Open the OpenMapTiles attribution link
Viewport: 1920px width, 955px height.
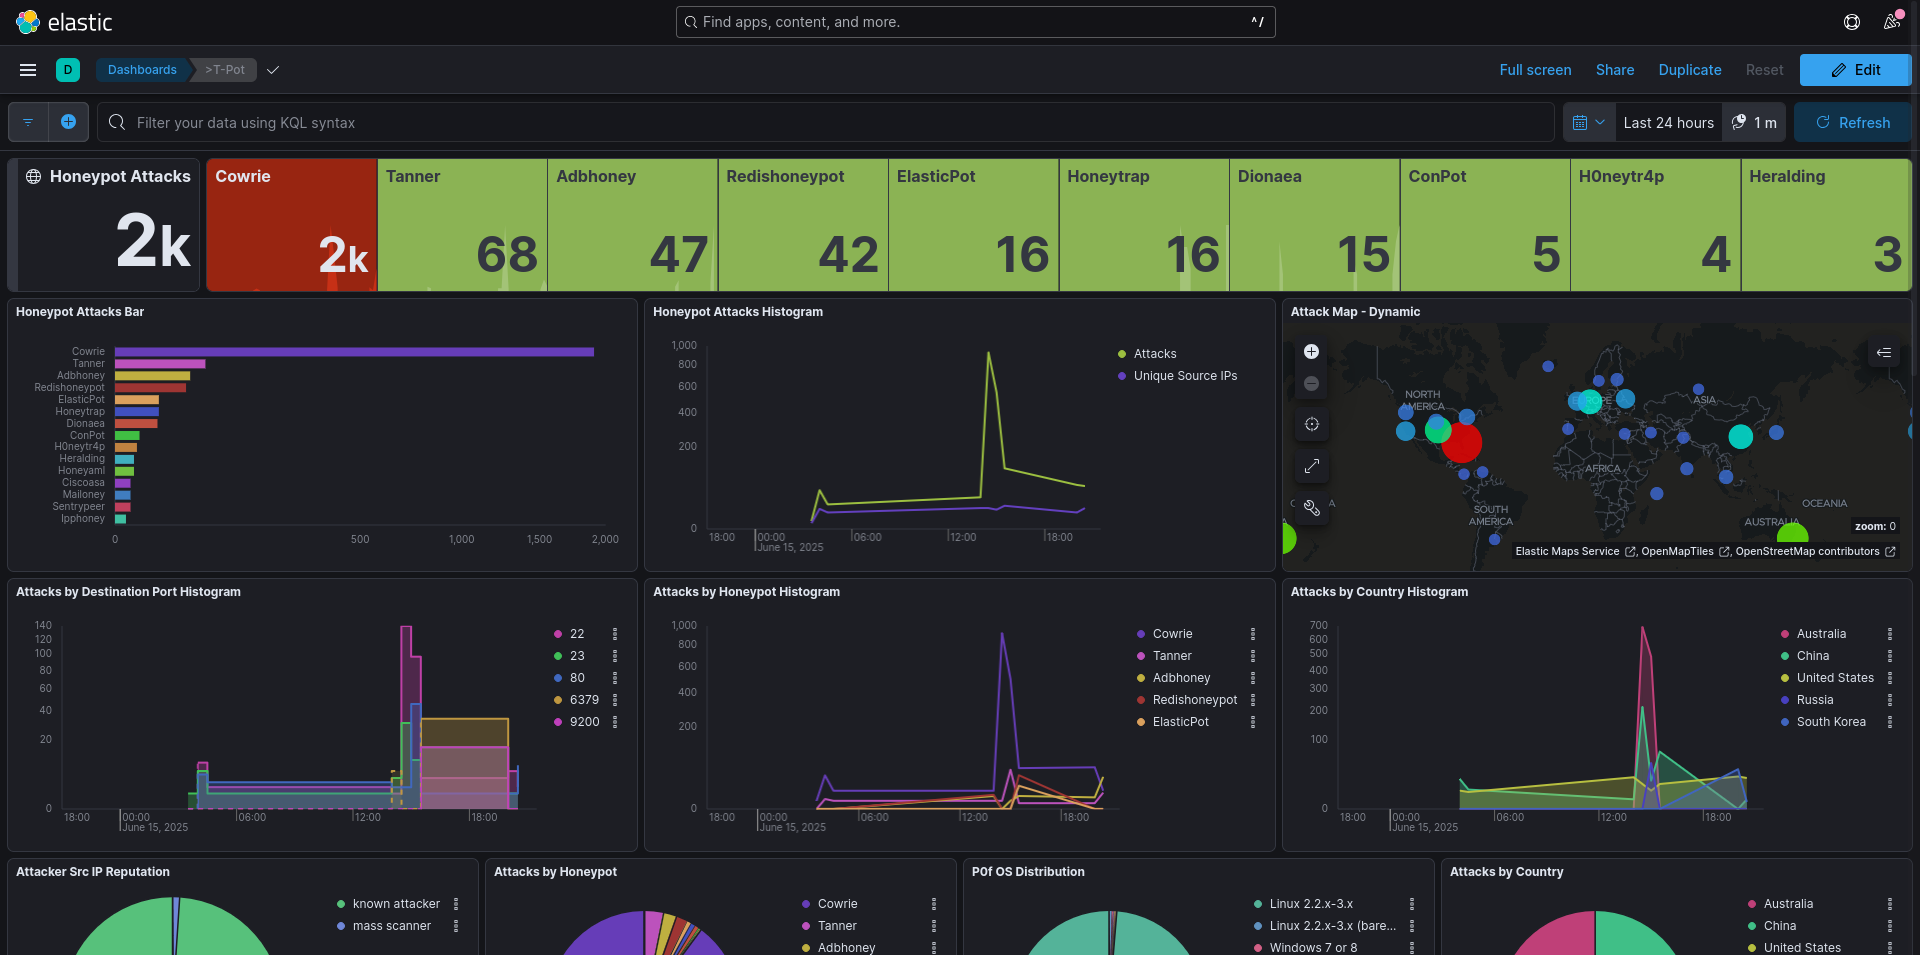(1677, 552)
